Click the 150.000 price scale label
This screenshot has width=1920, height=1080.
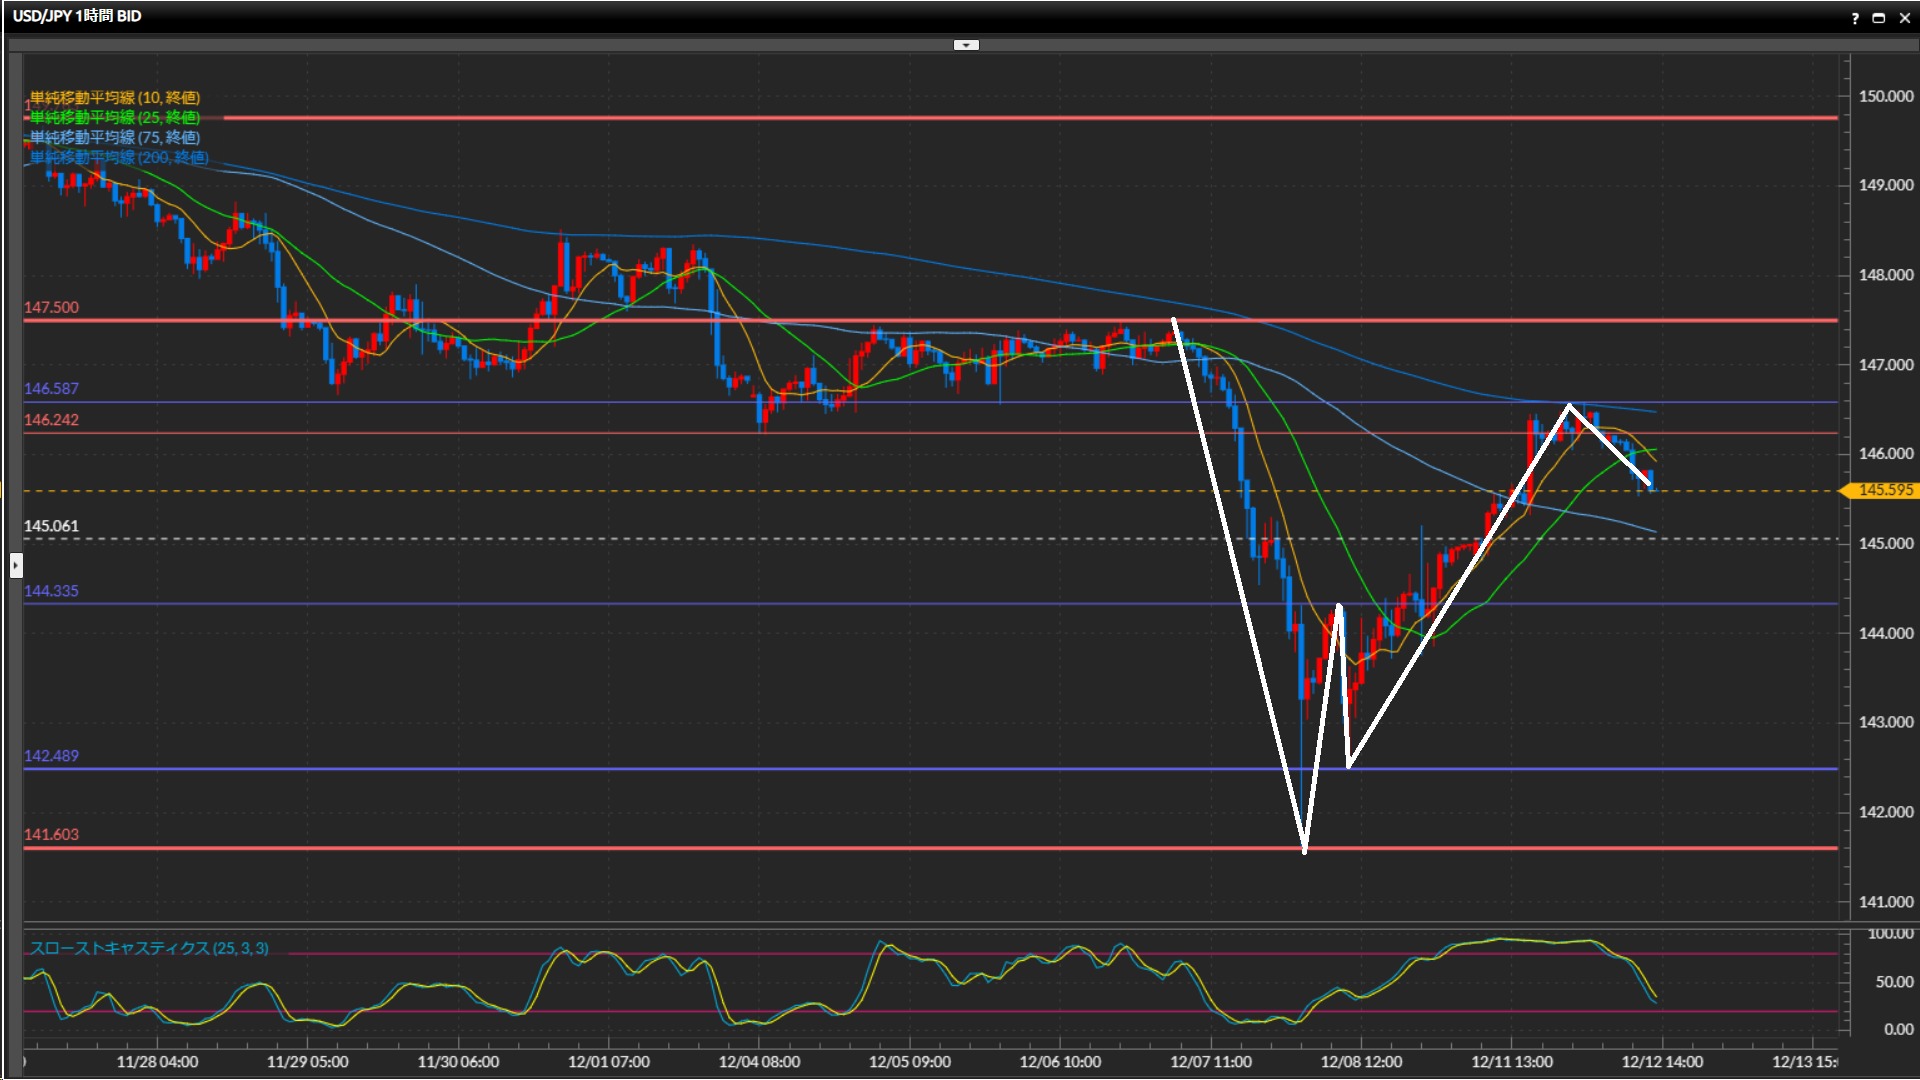coord(1885,96)
